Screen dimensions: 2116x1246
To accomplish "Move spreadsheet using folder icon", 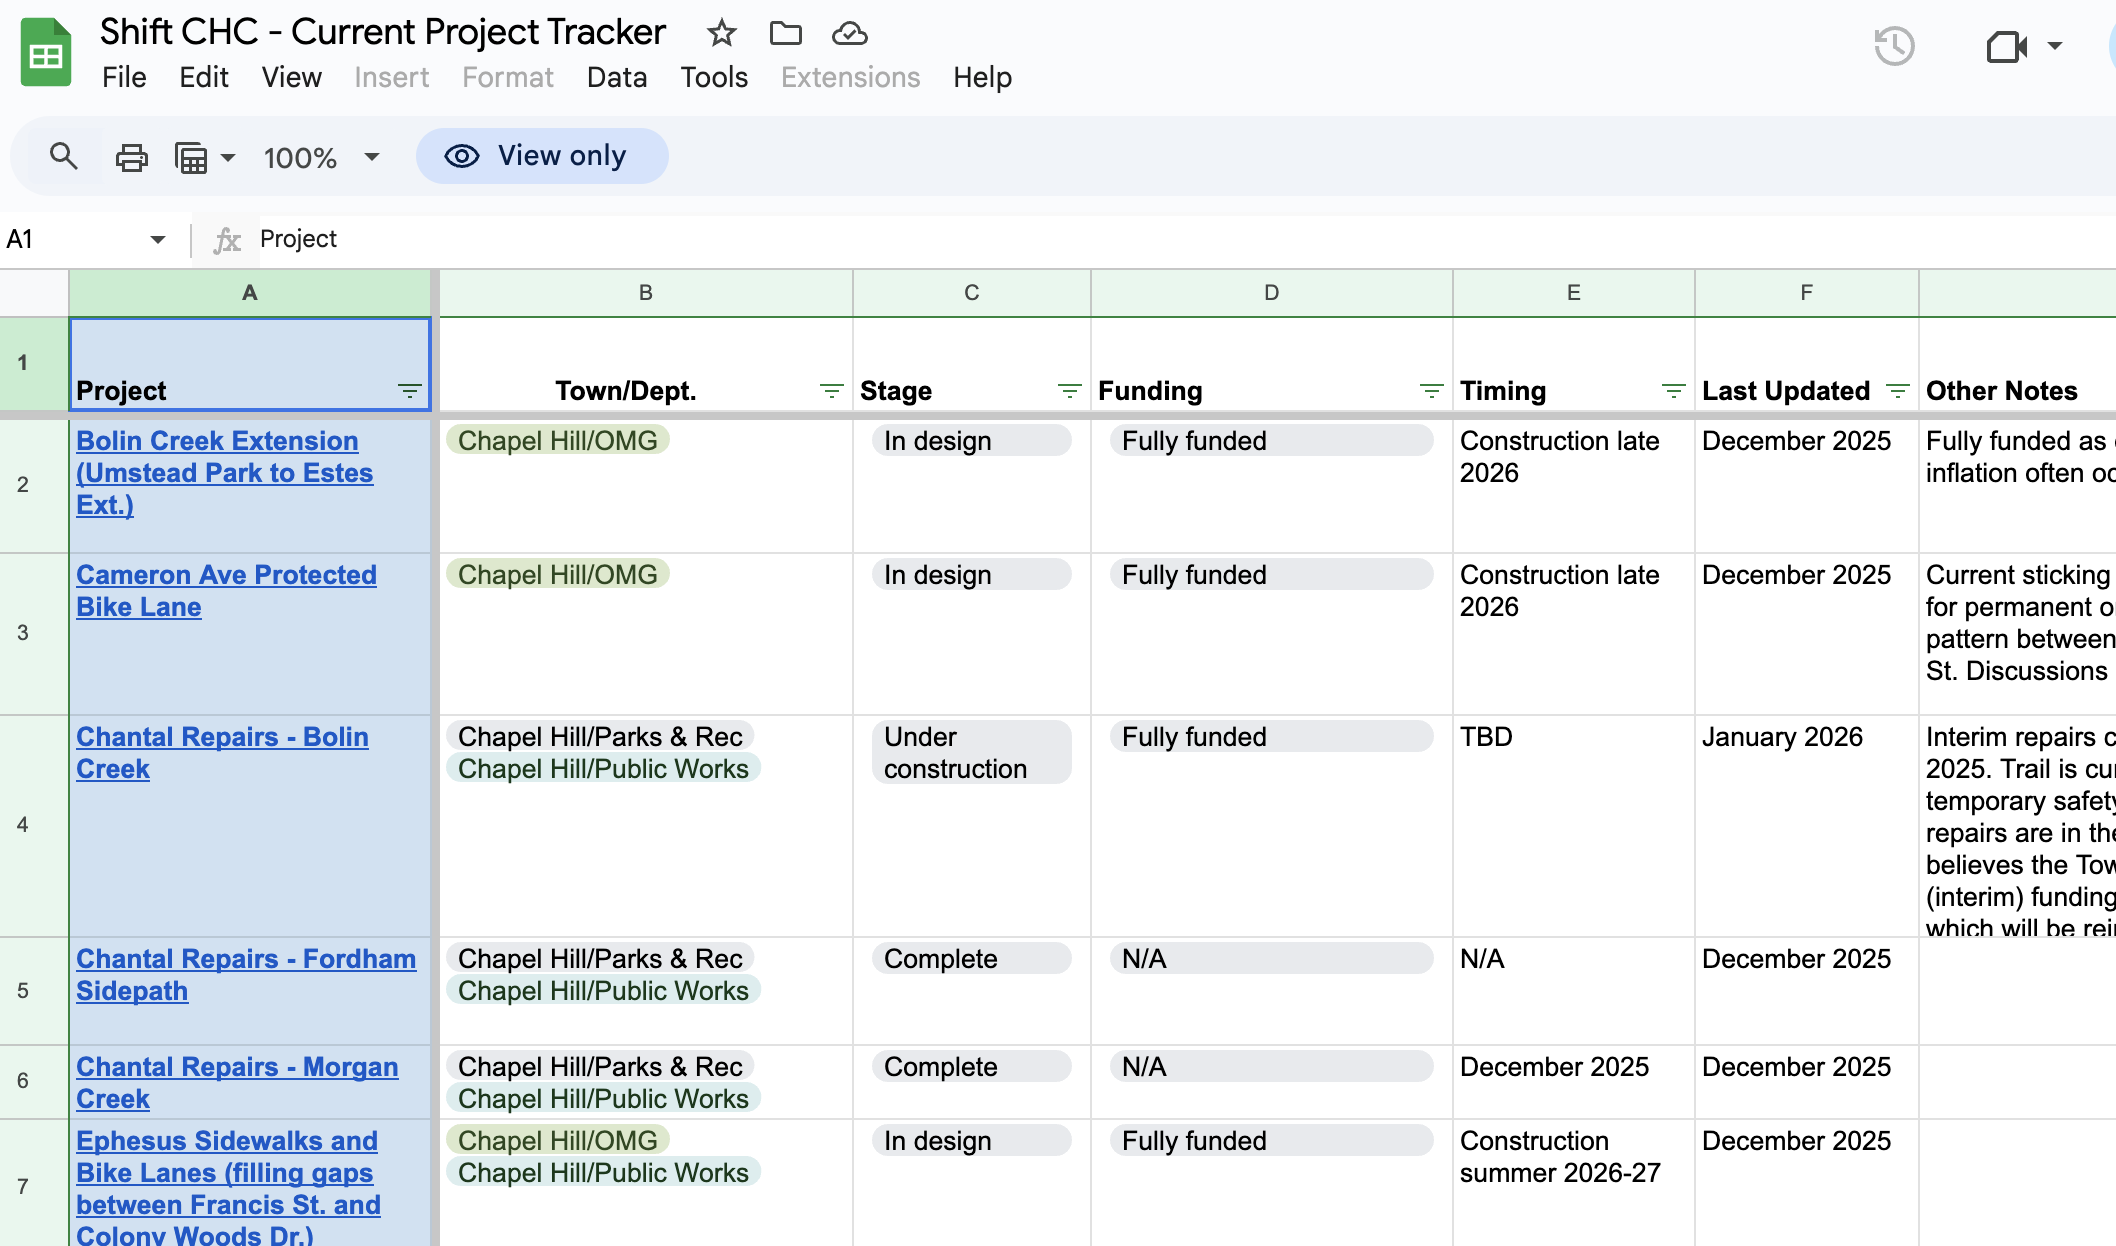I will pyautogui.click(x=786, y=33).
